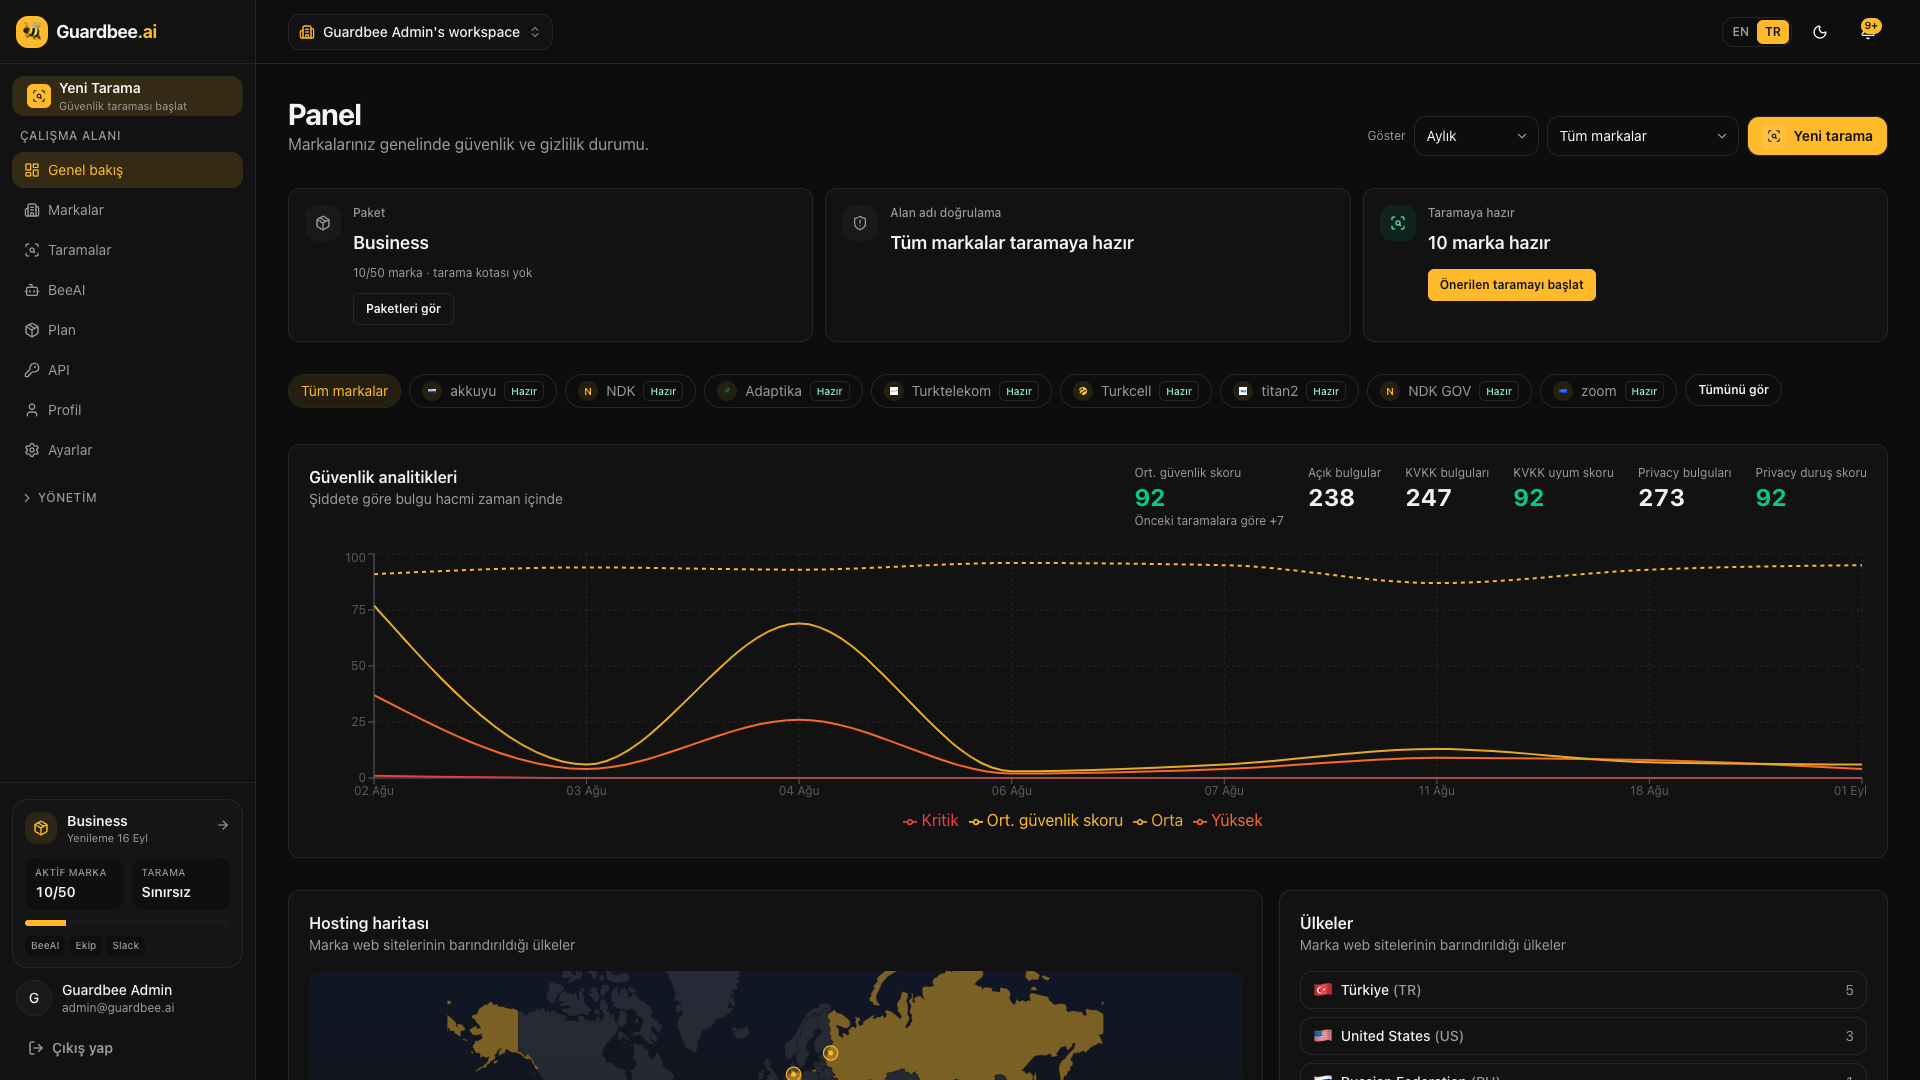Image resolution: width=1920 pixels, height=1080 pixels.
Task: Navigate to Plan in sidebar
Action: pos(127,330)
